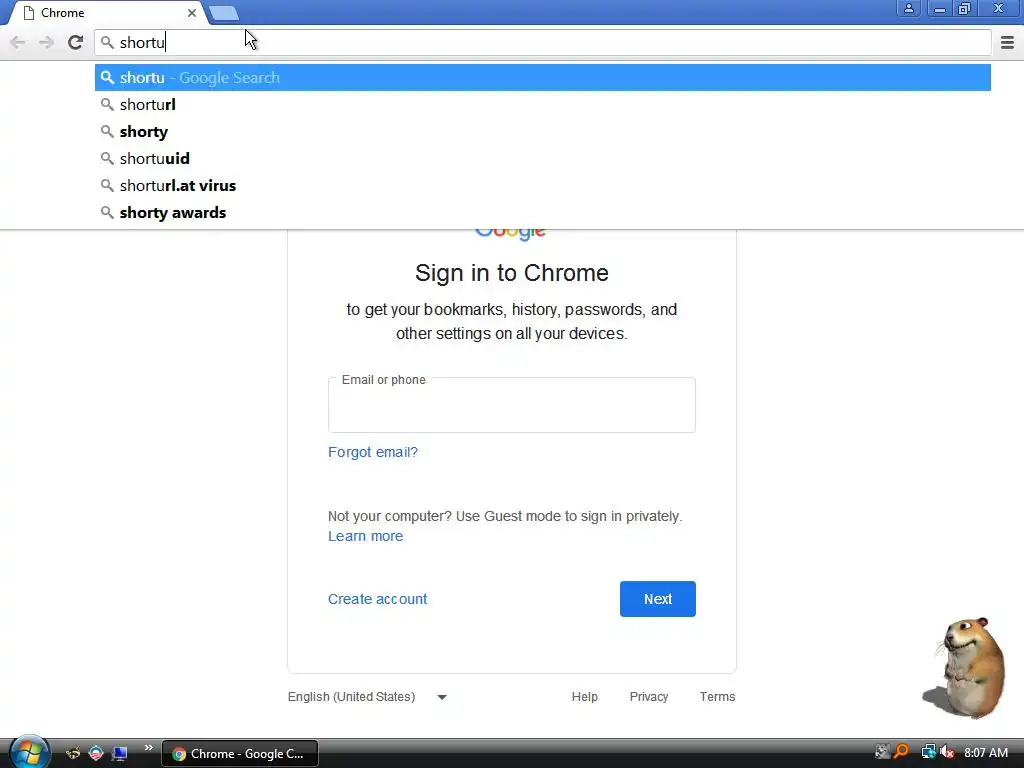
Task: Click the first quick launch icon
Action: pos(72,754)
